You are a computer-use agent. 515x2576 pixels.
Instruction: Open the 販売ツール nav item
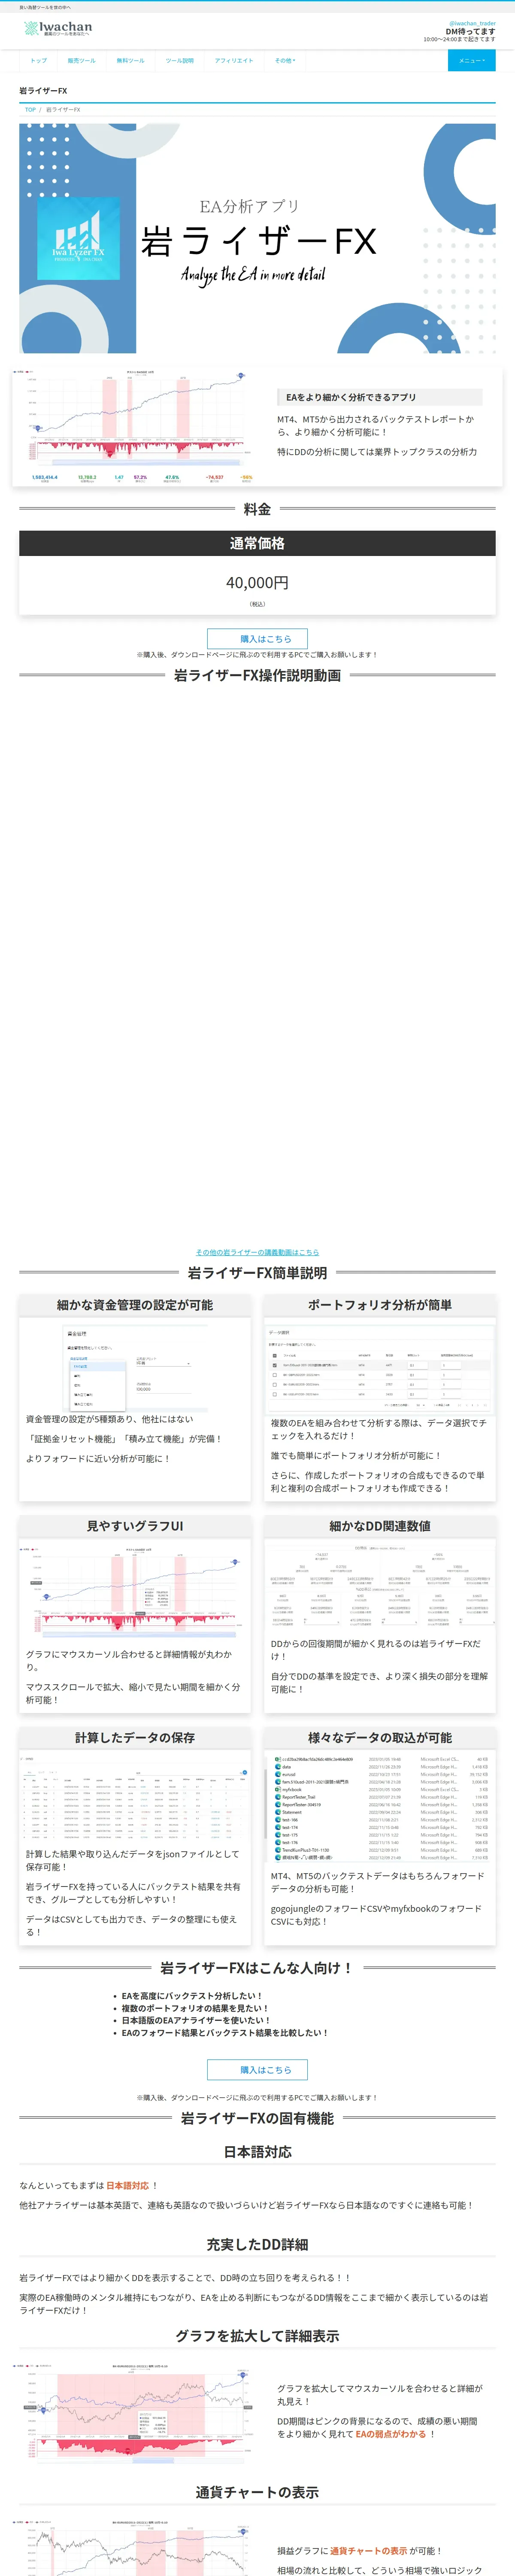click(x=81, y=60)
